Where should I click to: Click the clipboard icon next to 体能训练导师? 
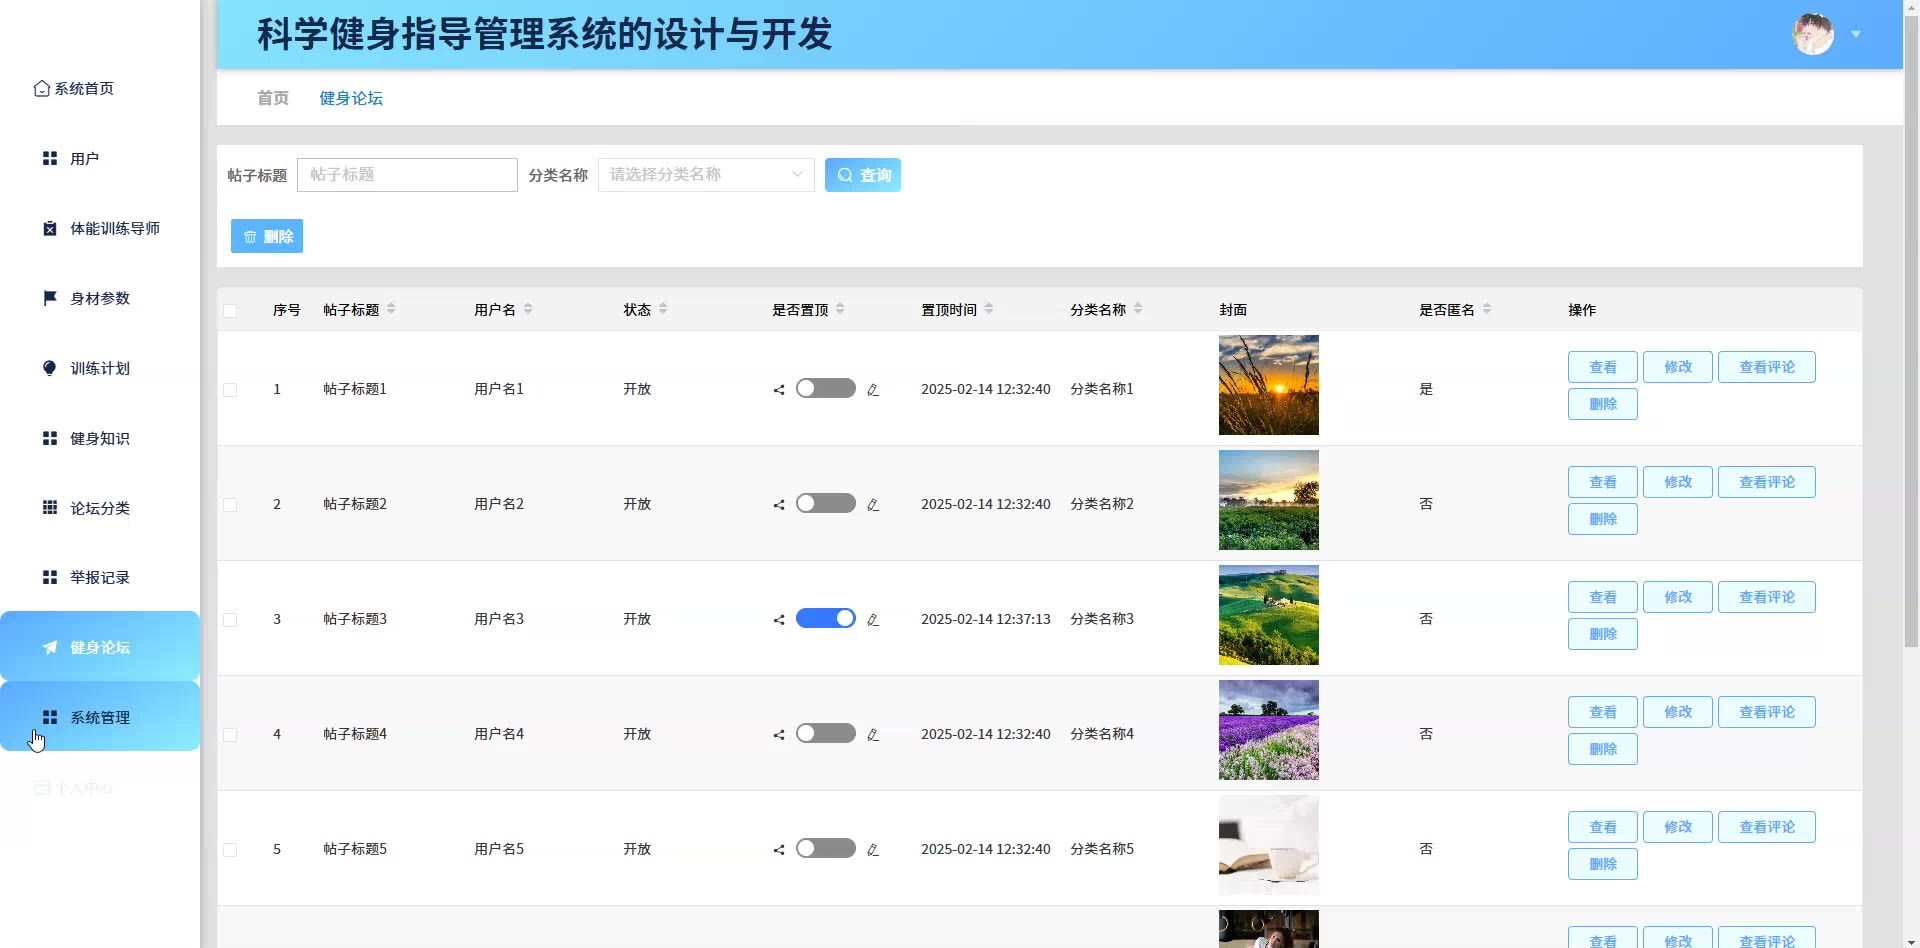49,229
